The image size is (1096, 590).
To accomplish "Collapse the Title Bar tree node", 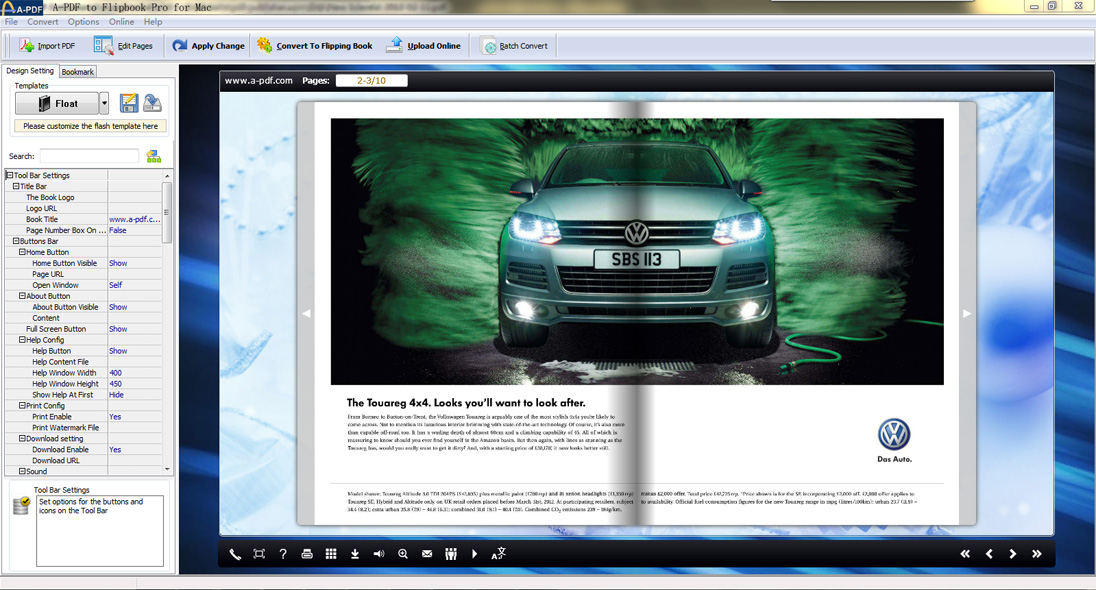I will 16,186.
